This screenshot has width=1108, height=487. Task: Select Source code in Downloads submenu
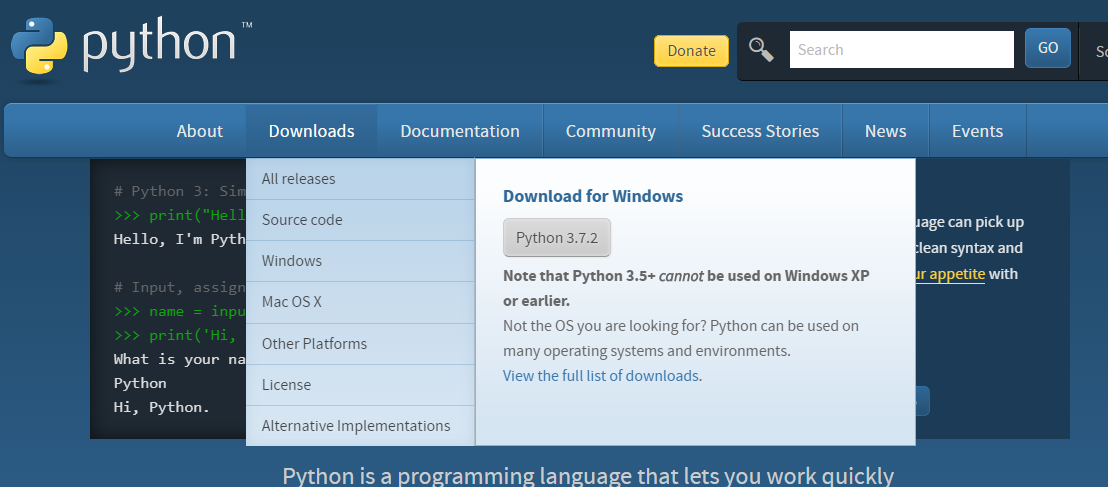pyautogui.click(x=302, y=220)
